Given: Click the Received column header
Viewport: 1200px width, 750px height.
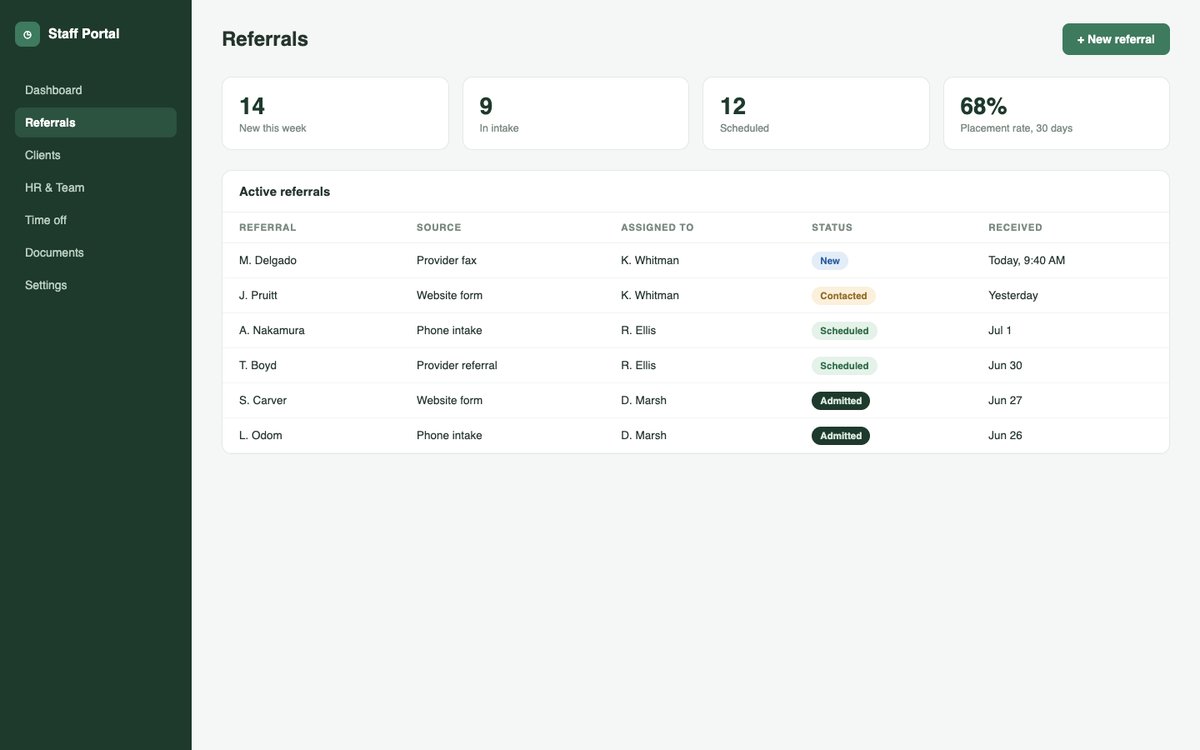Looking at the screenshot, I should pos(1015,228).
